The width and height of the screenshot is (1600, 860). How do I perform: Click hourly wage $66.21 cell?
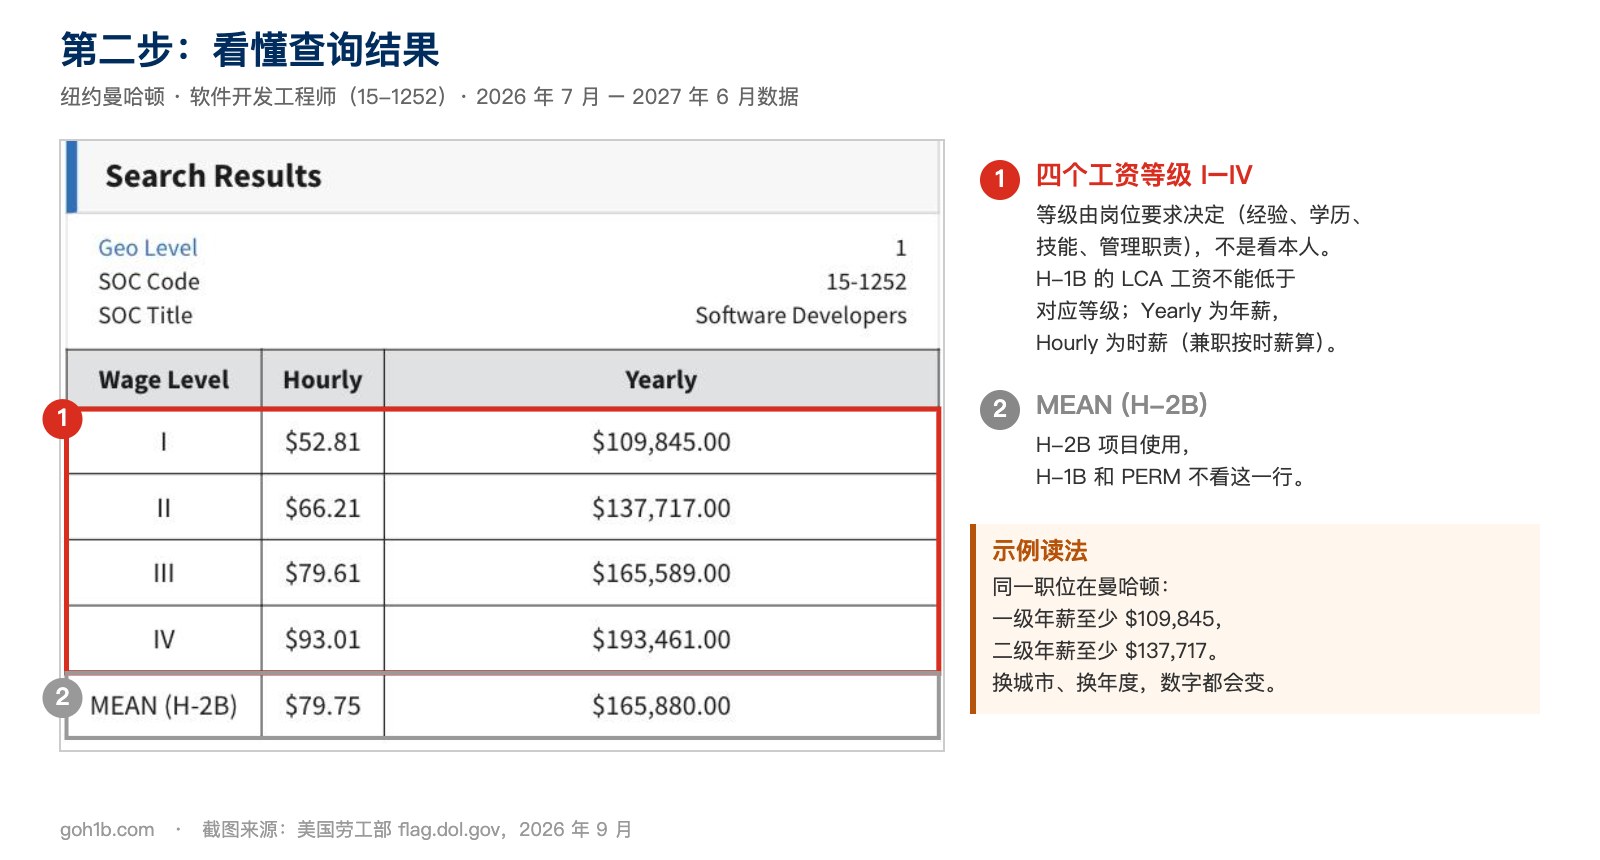(x=322, y=508)
